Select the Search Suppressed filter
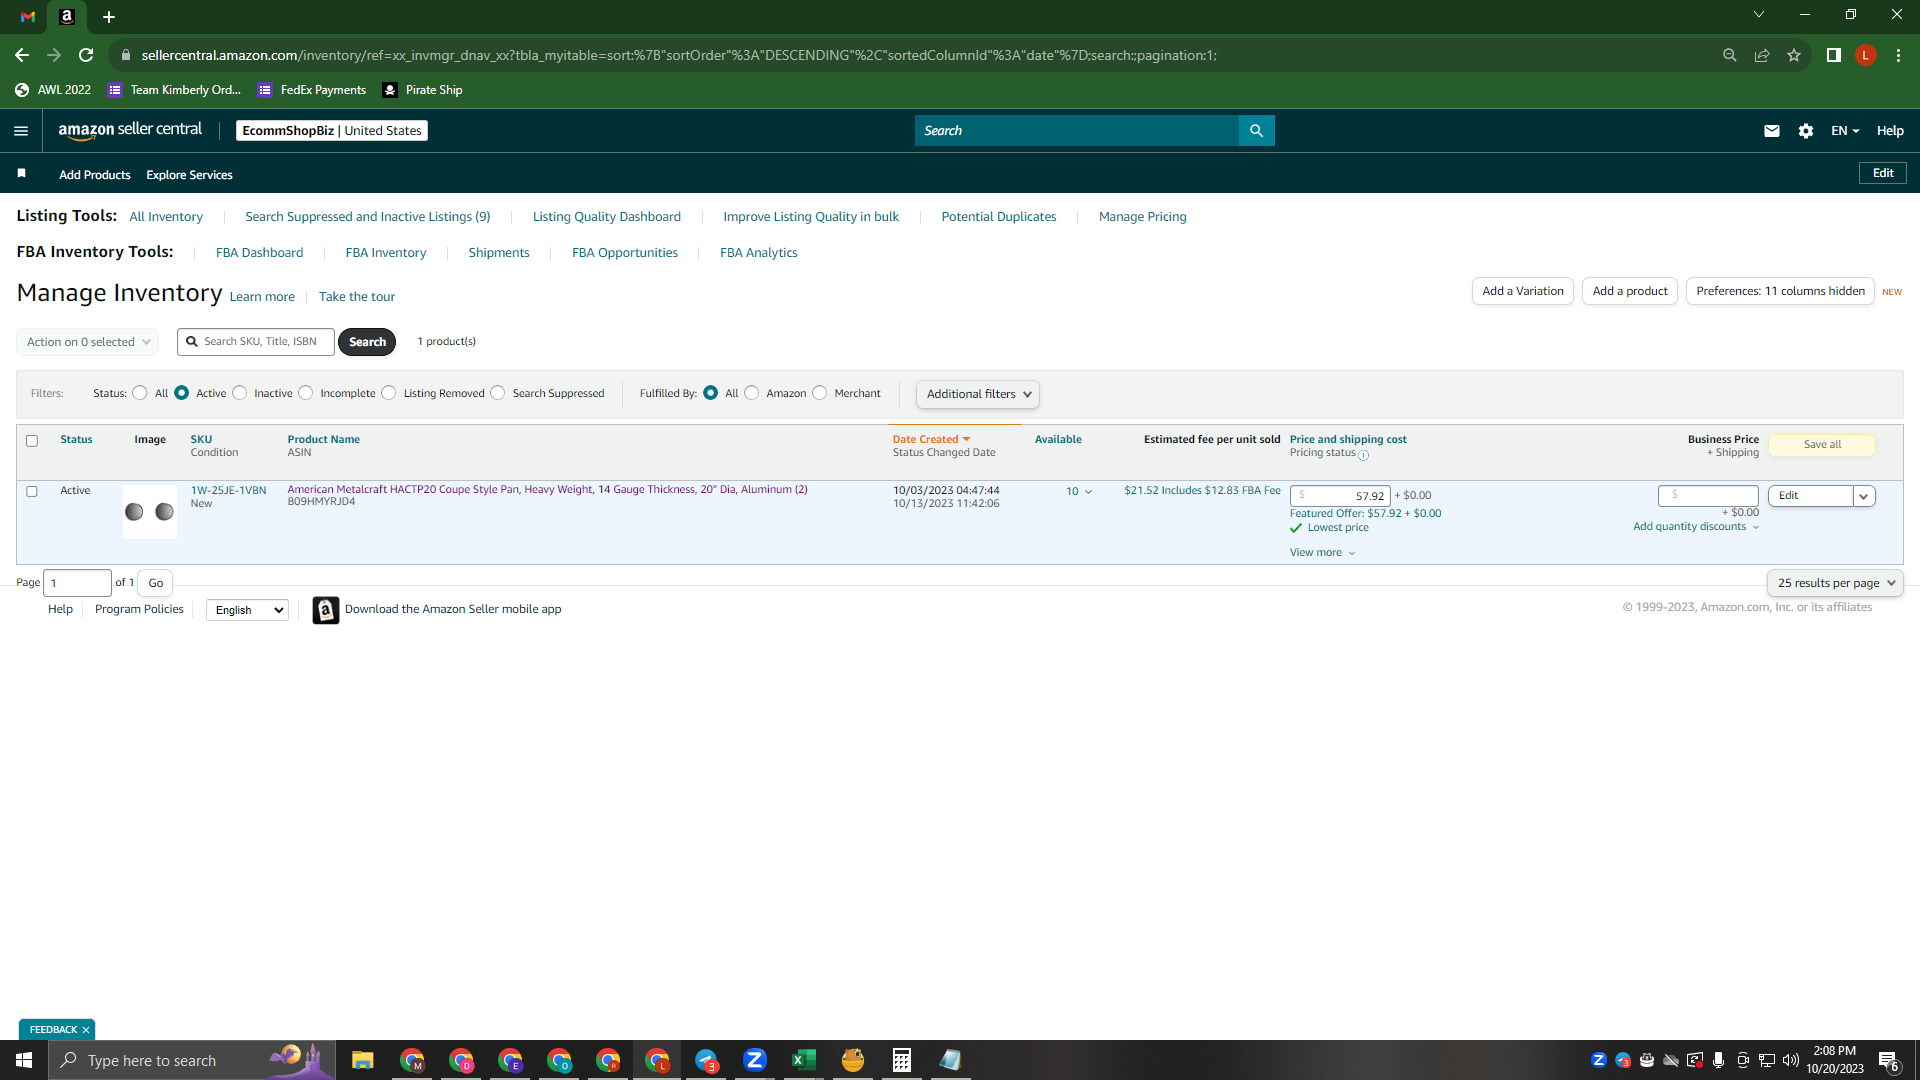1920x1080 pixels. [x=498, y=393]
